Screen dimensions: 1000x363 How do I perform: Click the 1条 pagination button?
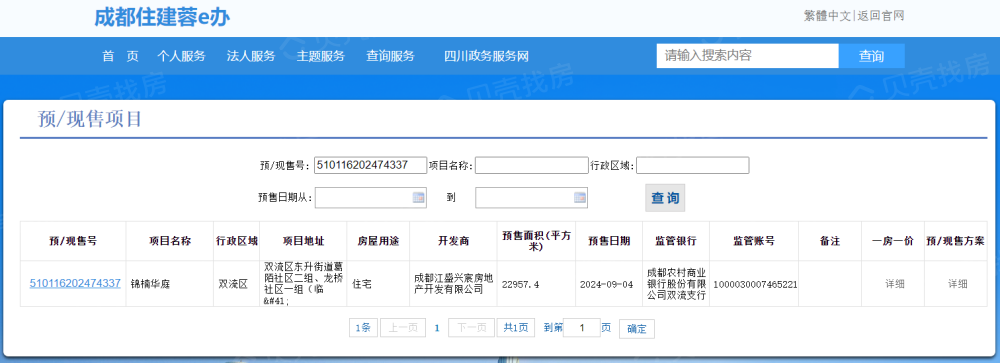363,328
